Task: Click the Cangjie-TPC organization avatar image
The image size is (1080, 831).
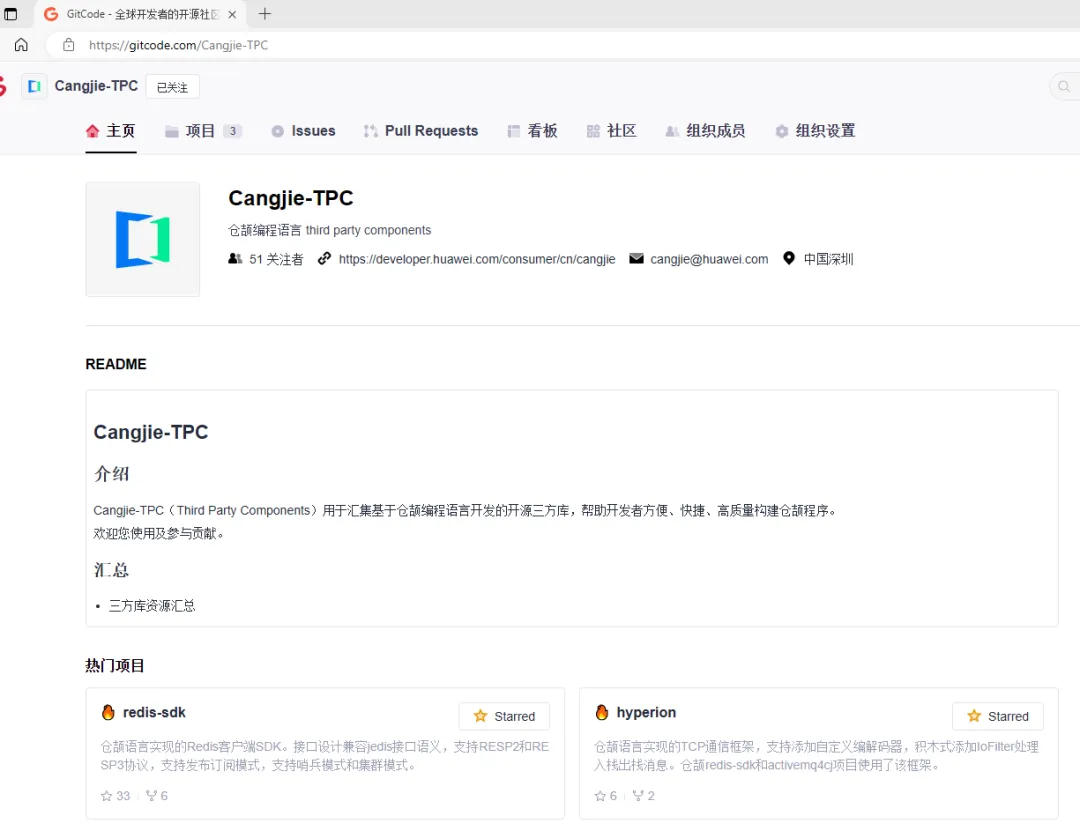Action: [142, 239]
